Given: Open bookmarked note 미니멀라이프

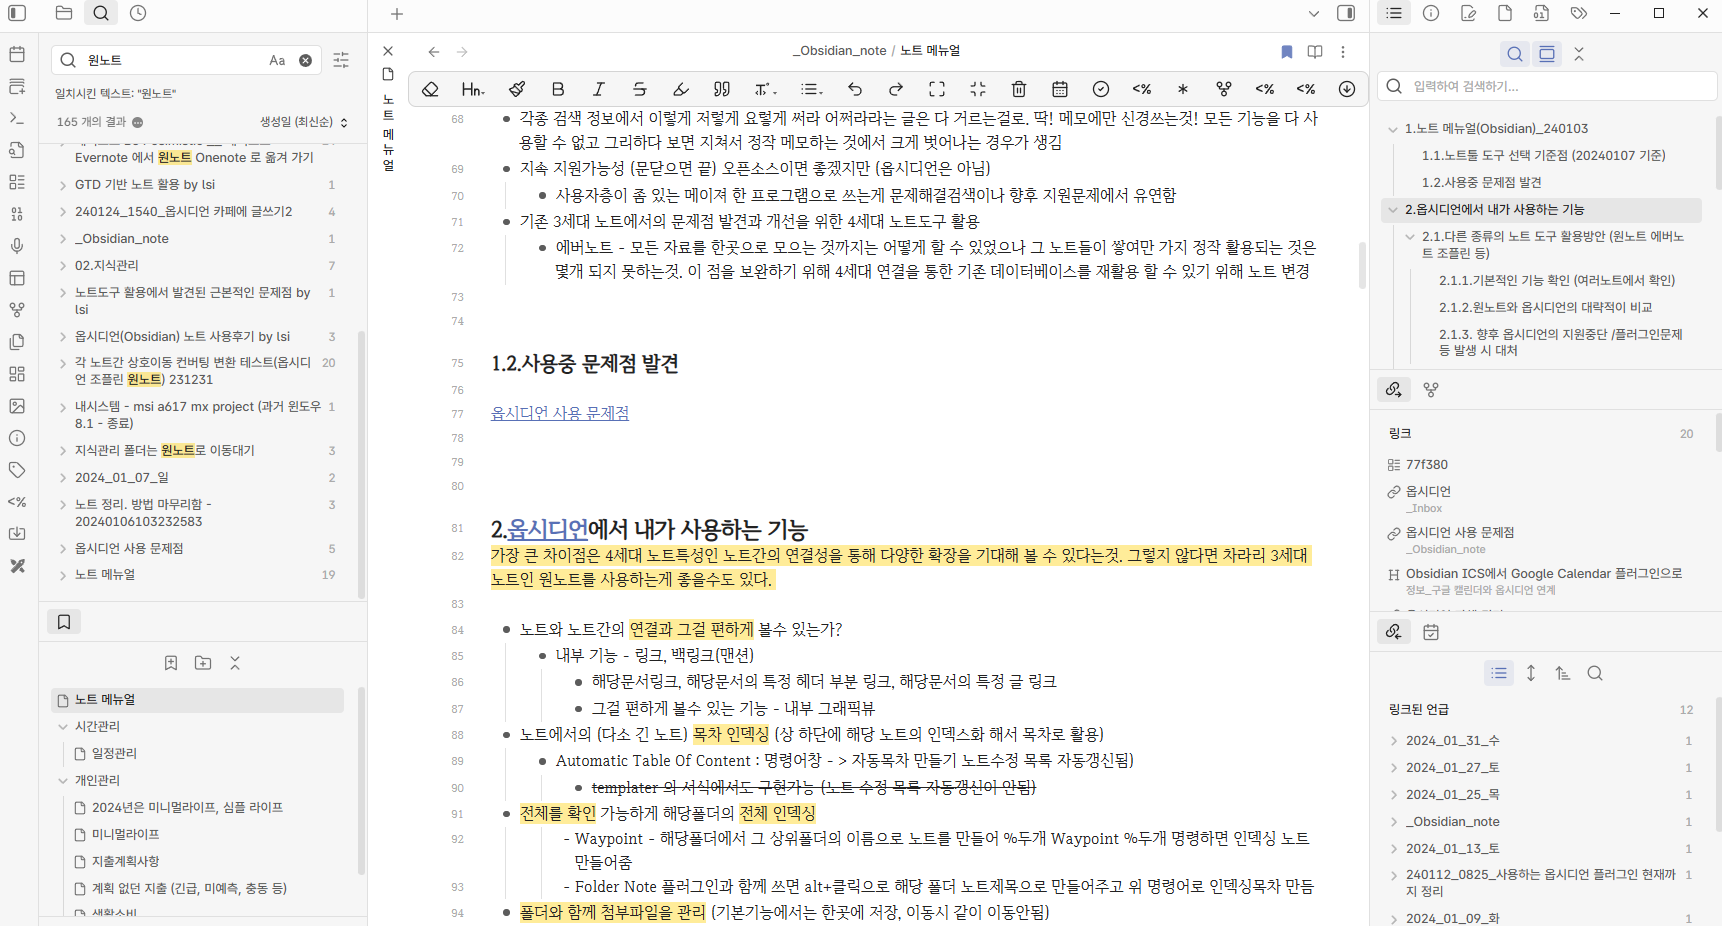Looking at the screenshot, I should 126,834.
